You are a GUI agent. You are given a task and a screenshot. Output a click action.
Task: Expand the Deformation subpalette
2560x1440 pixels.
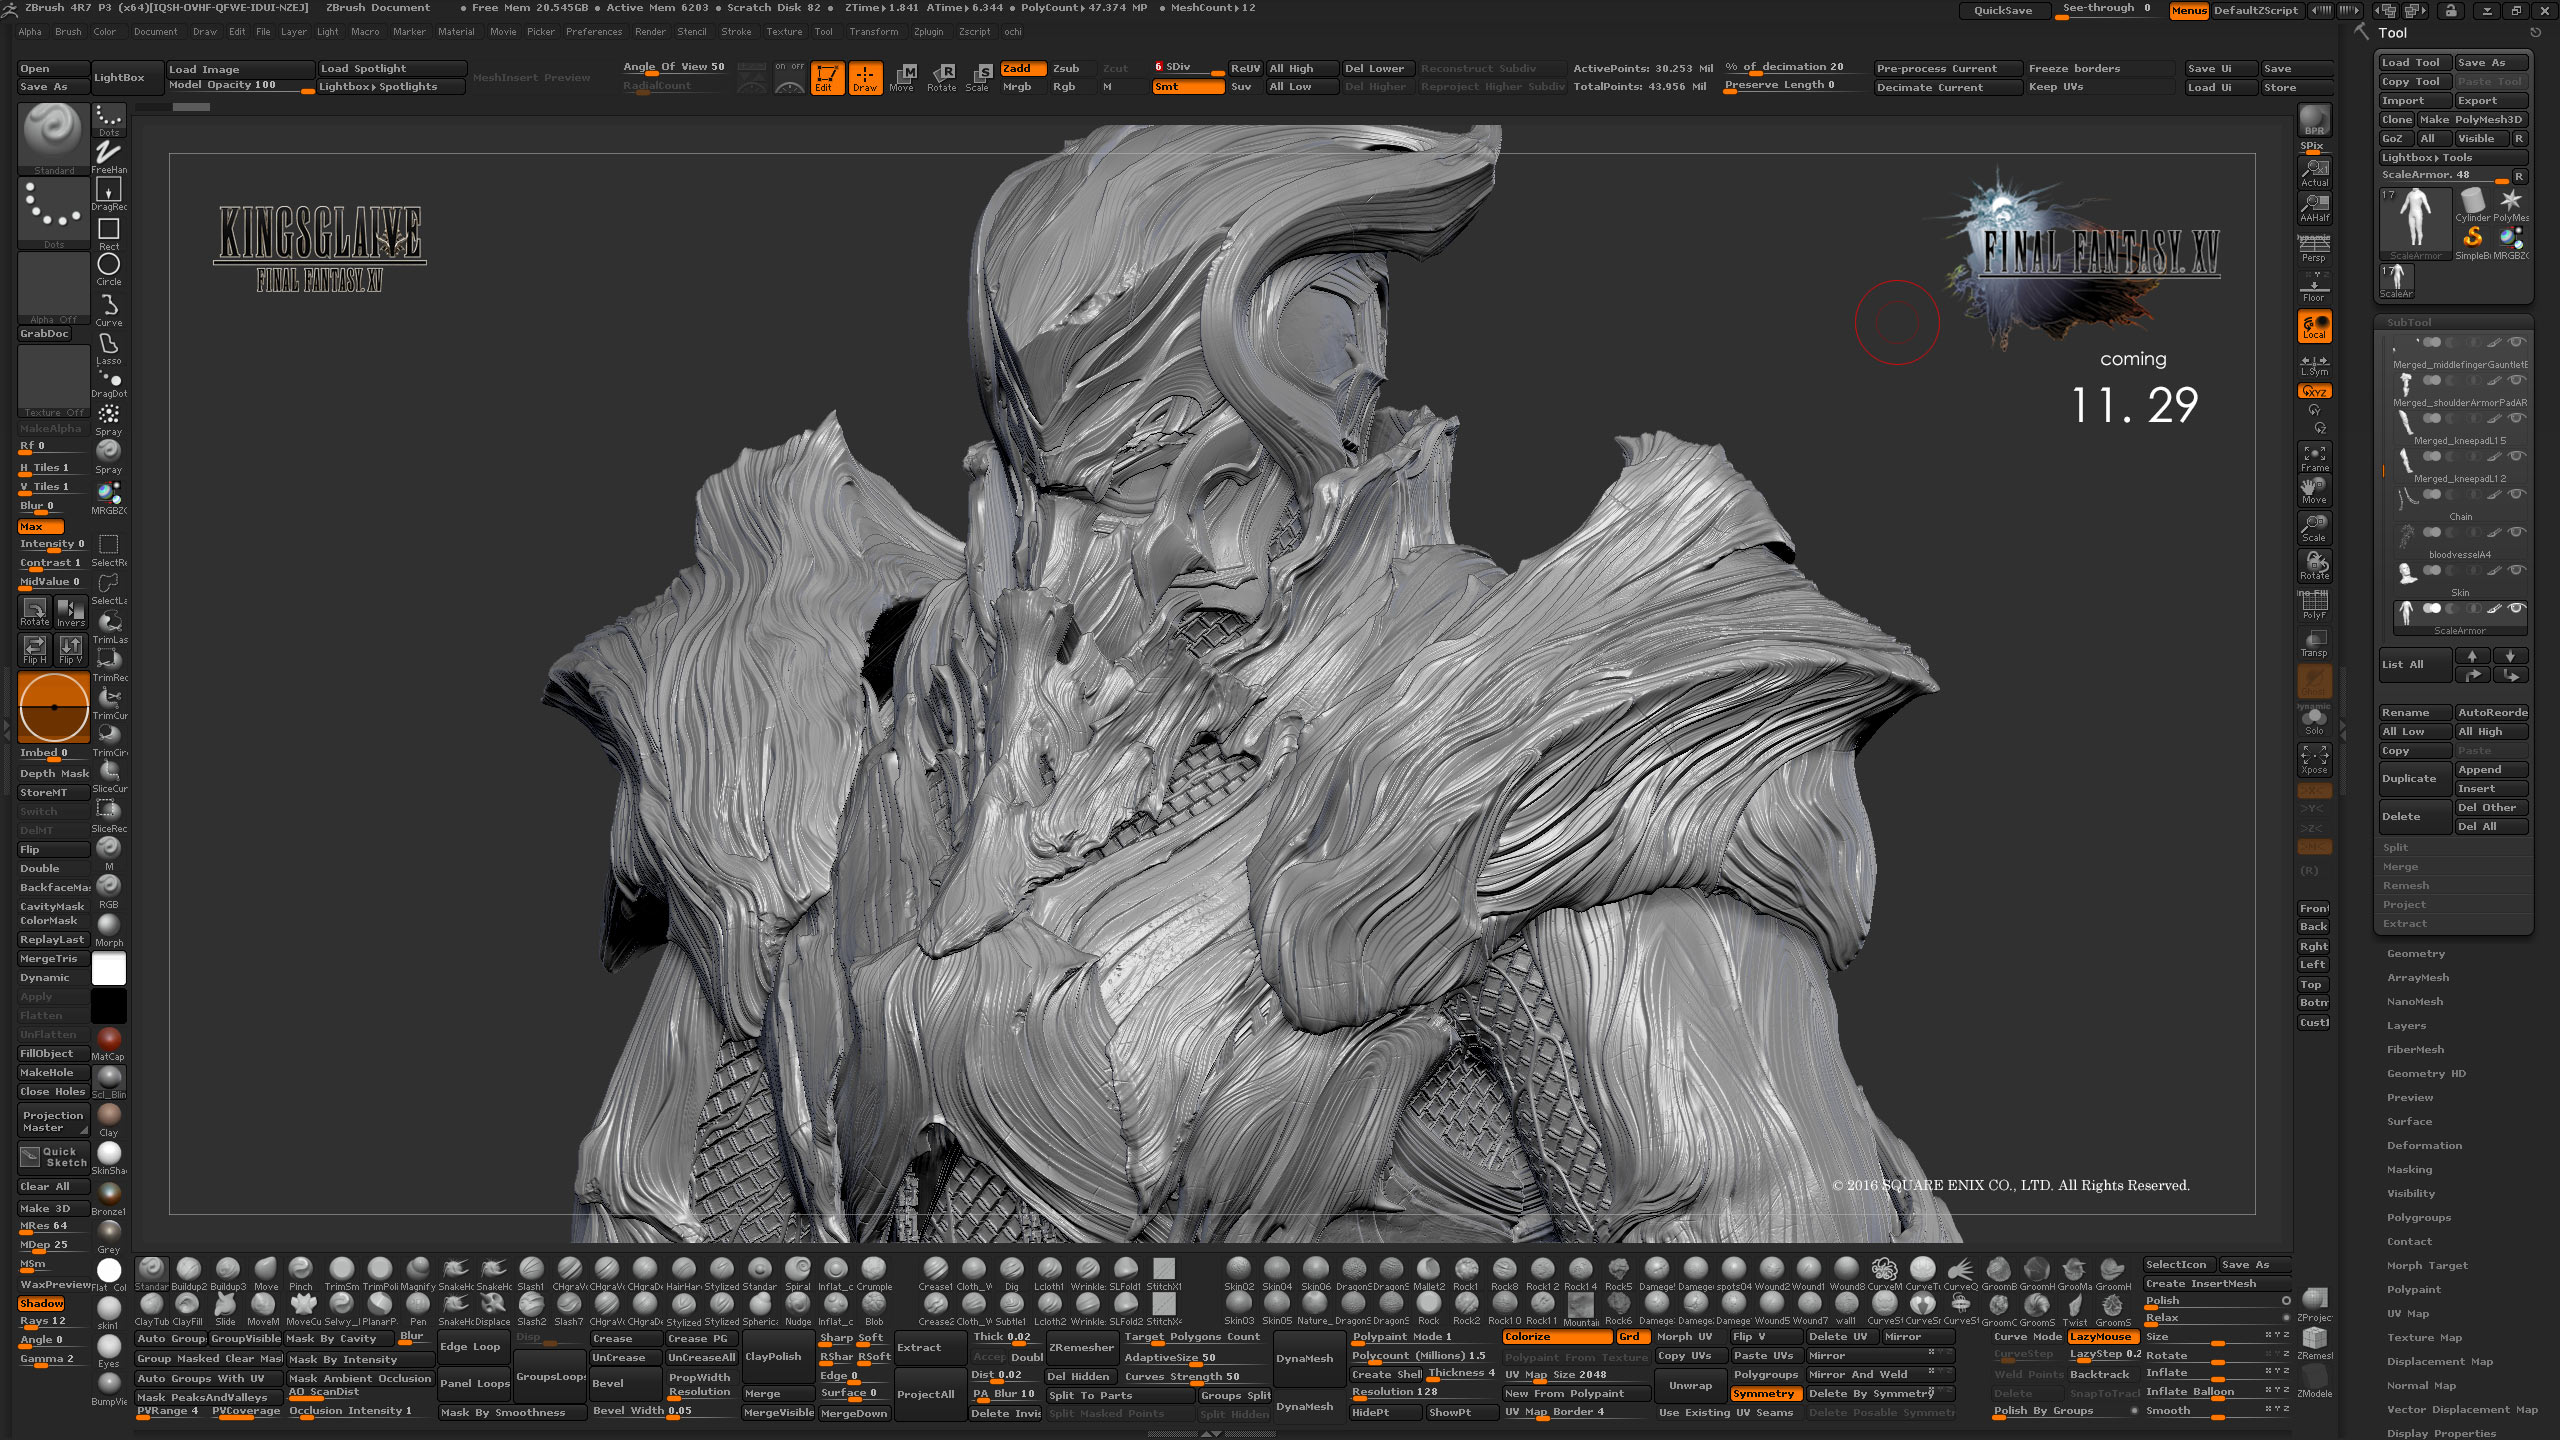click(2424, 1145)
